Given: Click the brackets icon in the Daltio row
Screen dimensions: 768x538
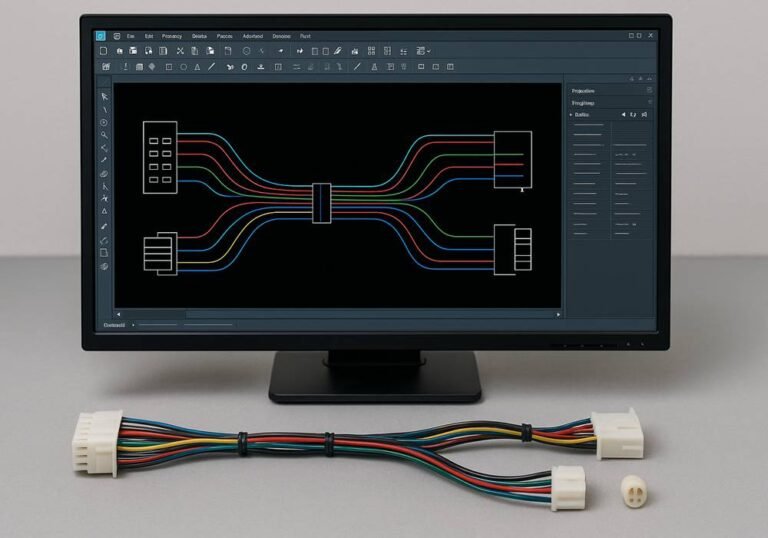Looking at the screenshot, I should pyautogui.click(x=633, y=115).
